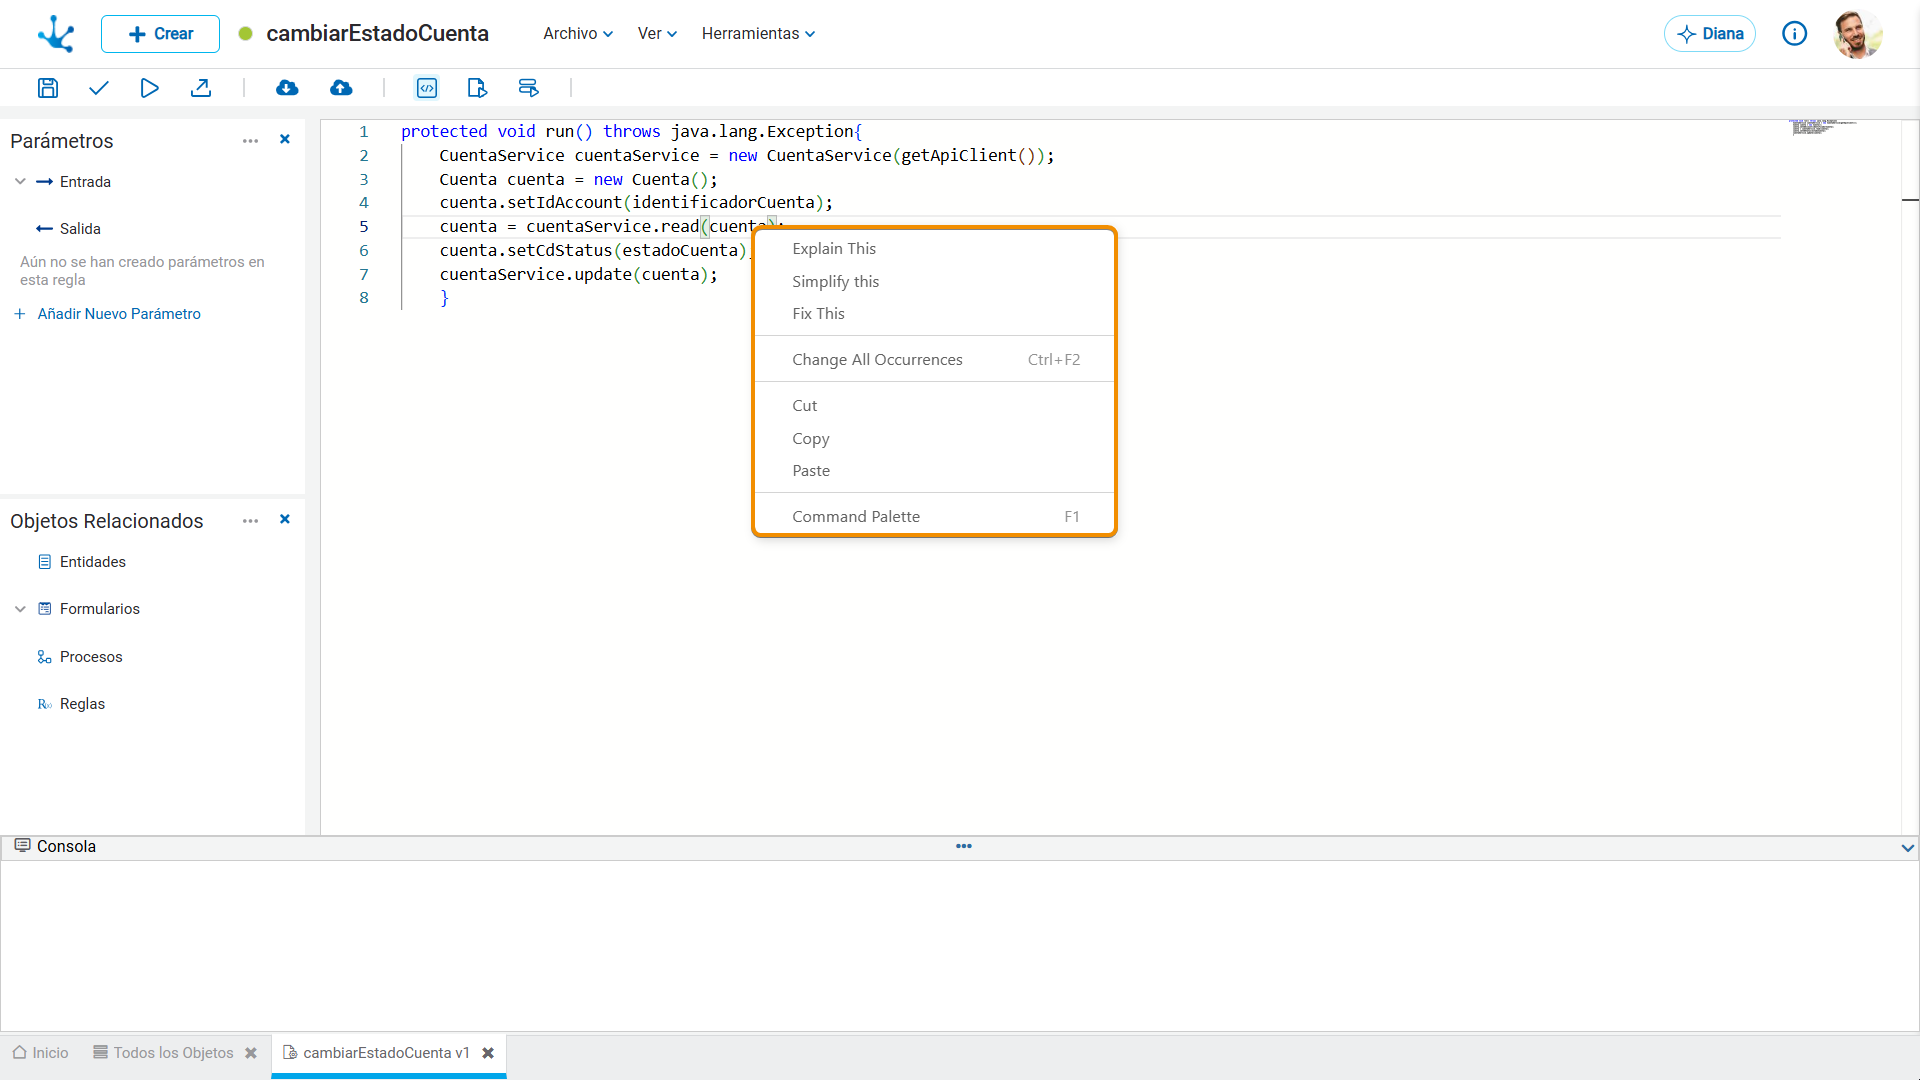Image resolution: width=1920 pixels, height=1080 pixels.
Task: Click the validate checkmark icon
Action: (x=98, y=88)
